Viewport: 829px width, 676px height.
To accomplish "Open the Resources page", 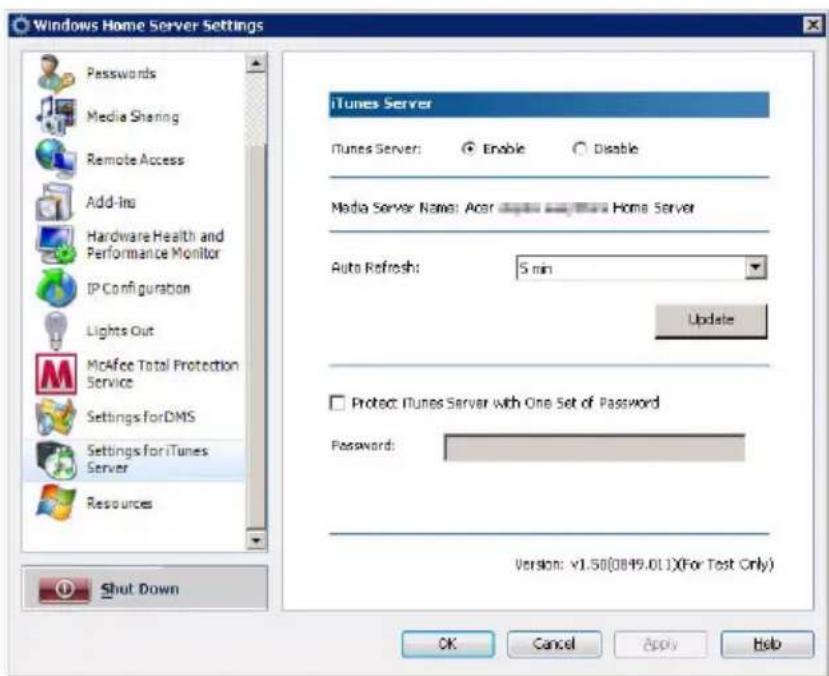I will click(x=119, y=503).
